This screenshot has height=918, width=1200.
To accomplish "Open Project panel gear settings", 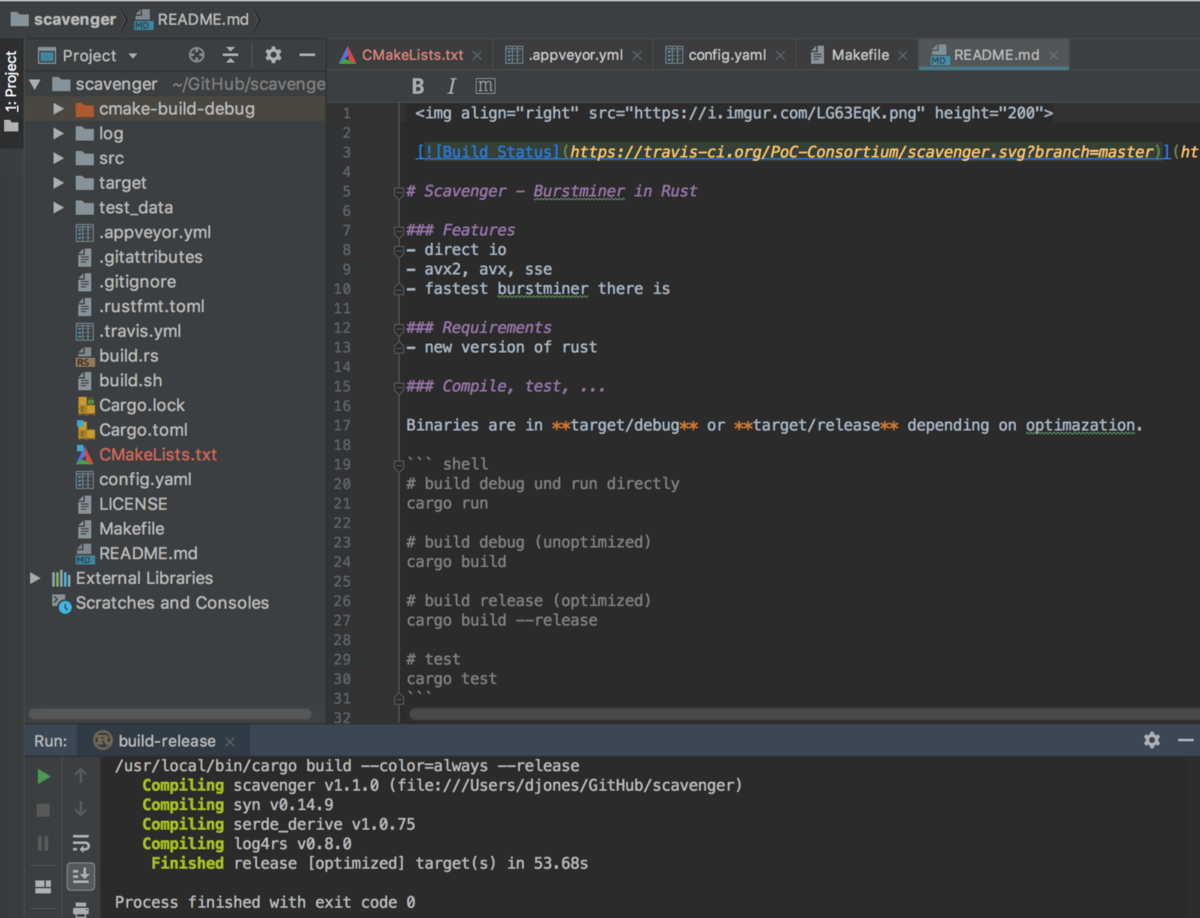I will click(x=273, y=55).
